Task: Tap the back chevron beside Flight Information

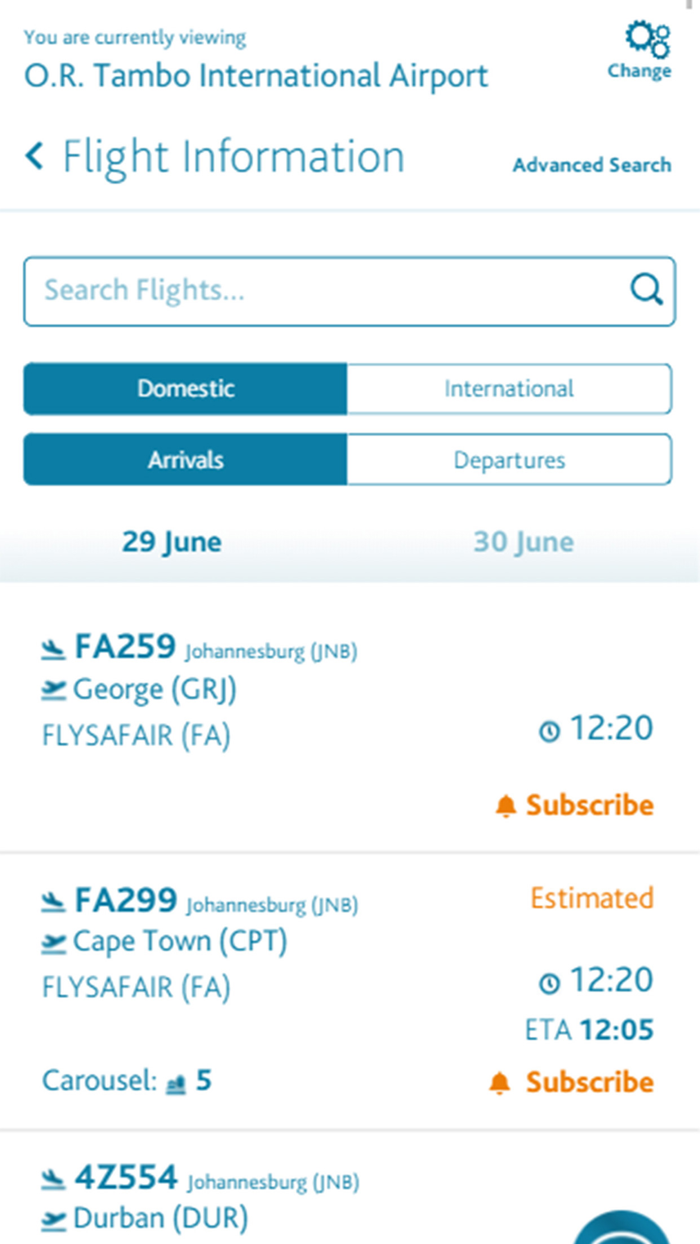Action: point(35,157)
